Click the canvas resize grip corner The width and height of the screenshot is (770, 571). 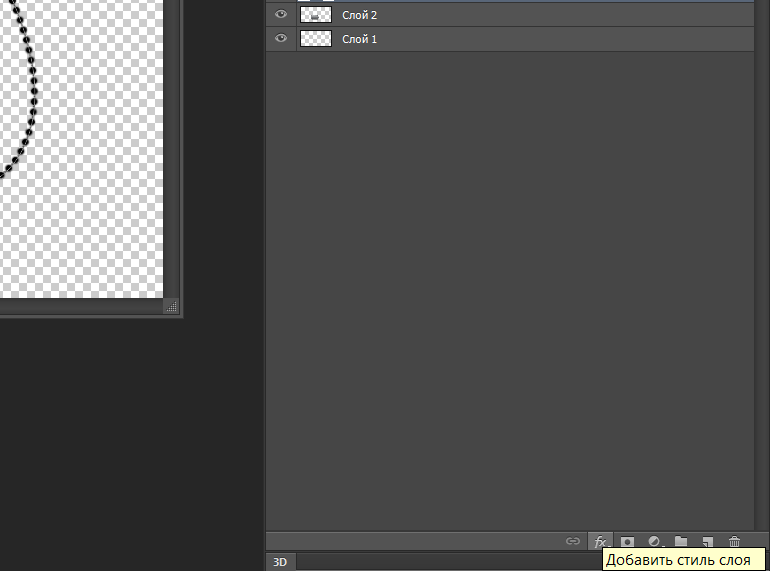click(170, 306)
